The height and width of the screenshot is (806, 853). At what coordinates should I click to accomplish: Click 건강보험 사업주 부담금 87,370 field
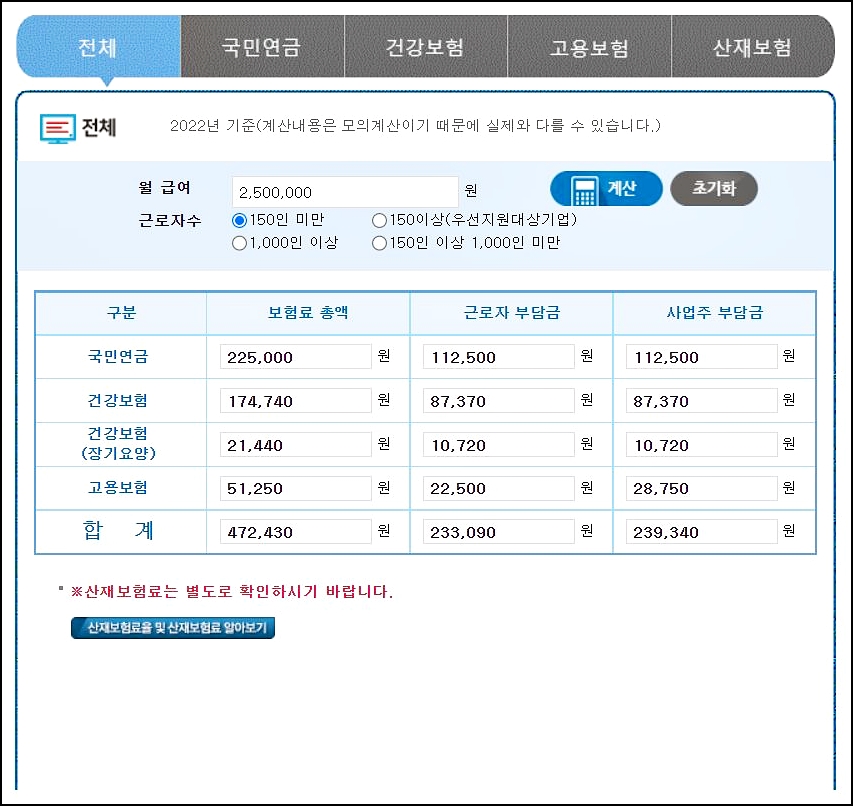click(x=701, y=401)
